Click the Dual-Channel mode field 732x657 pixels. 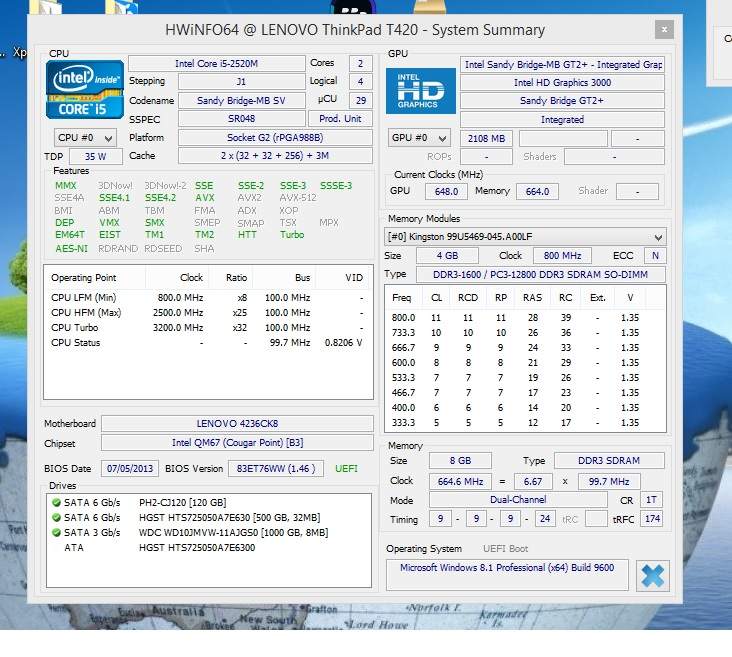coord(518,500)
